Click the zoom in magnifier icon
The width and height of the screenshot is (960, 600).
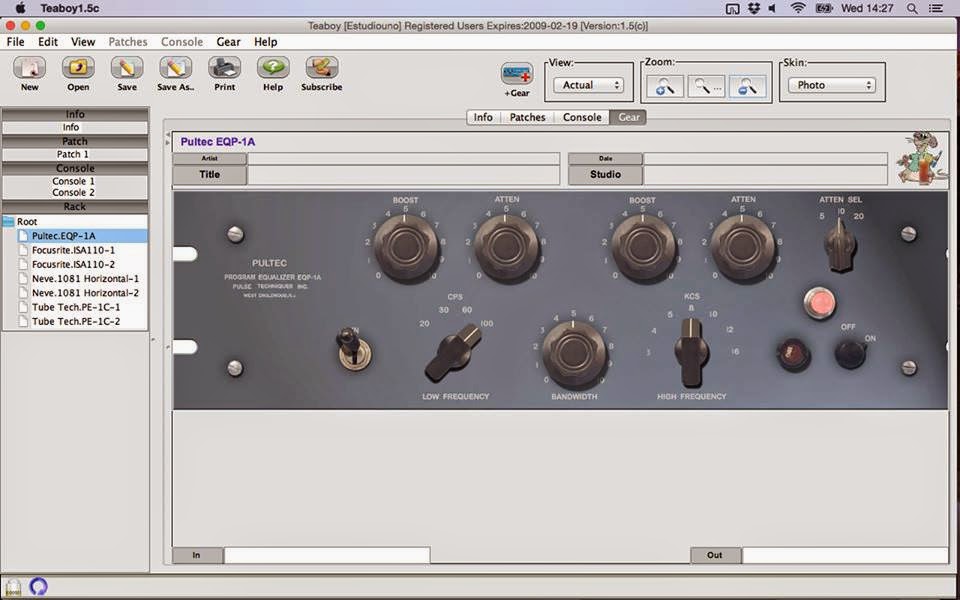665,87
